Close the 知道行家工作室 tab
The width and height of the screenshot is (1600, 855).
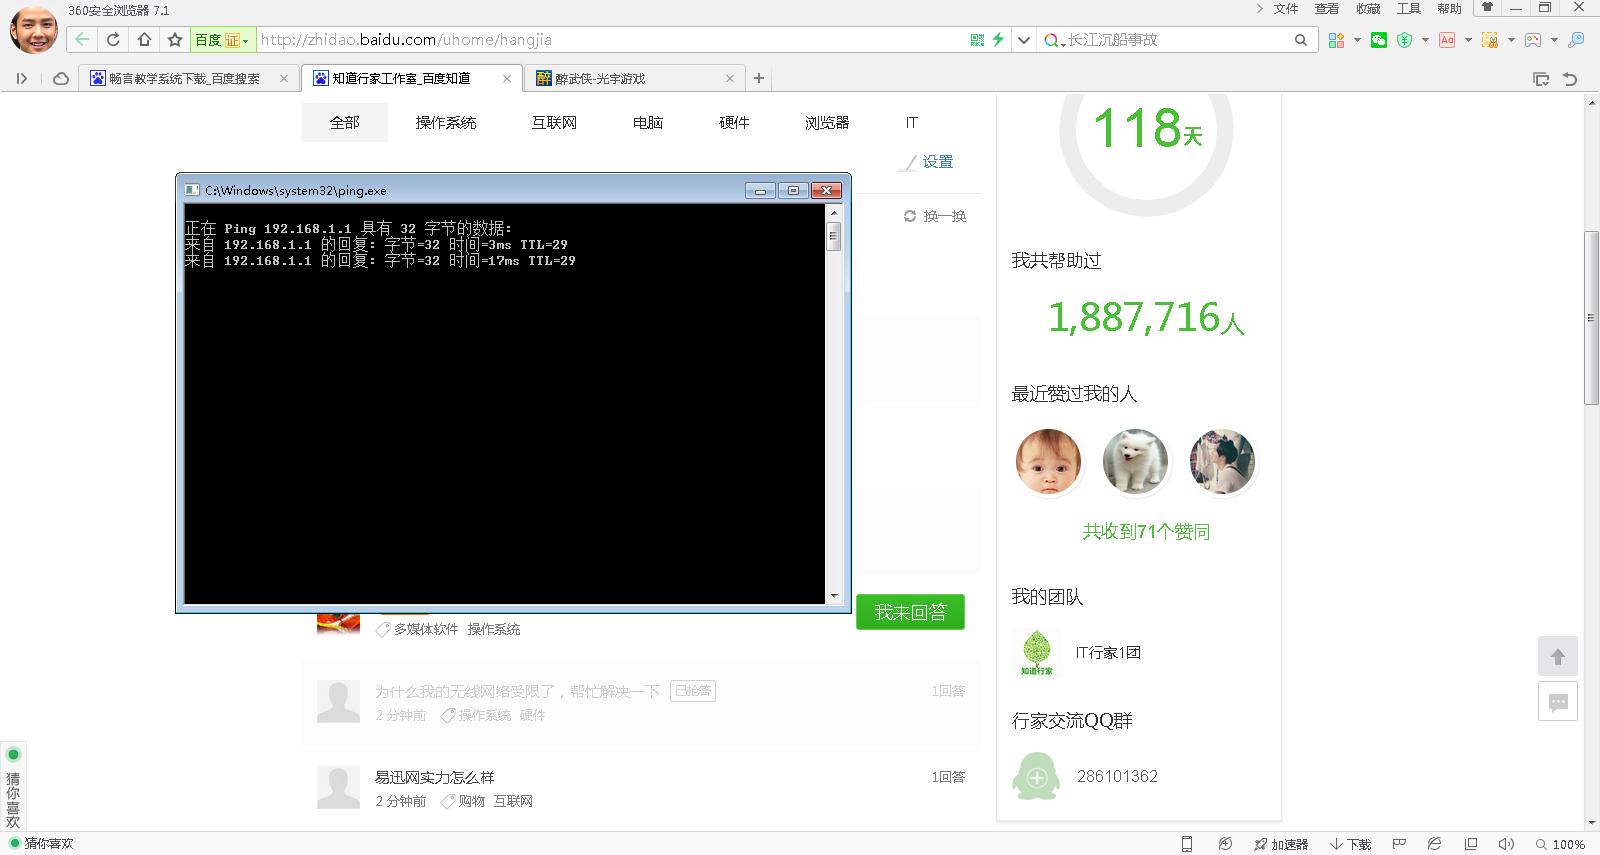coord(507,78)
